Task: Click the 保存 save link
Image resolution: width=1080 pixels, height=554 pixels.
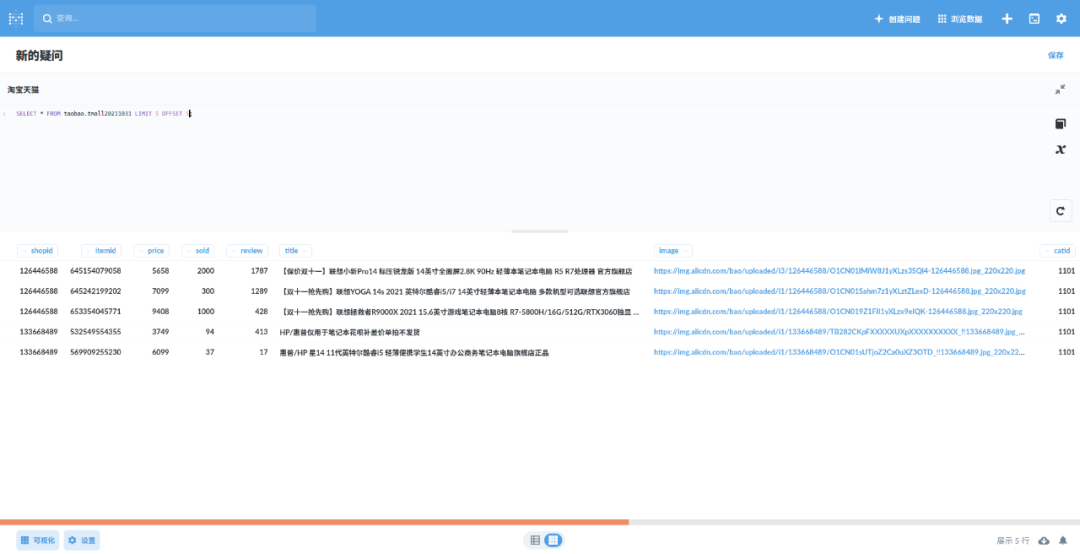Action: coord(1055,55)
